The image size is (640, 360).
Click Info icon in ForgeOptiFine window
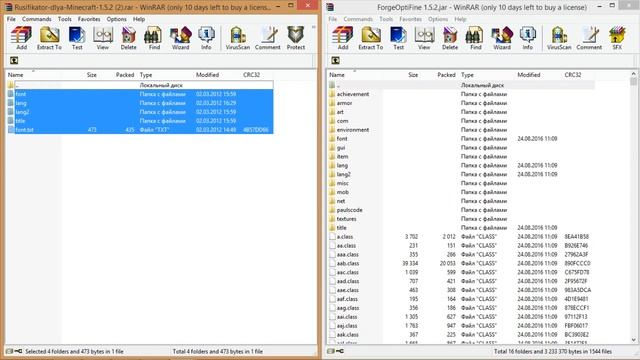point(528,38)
